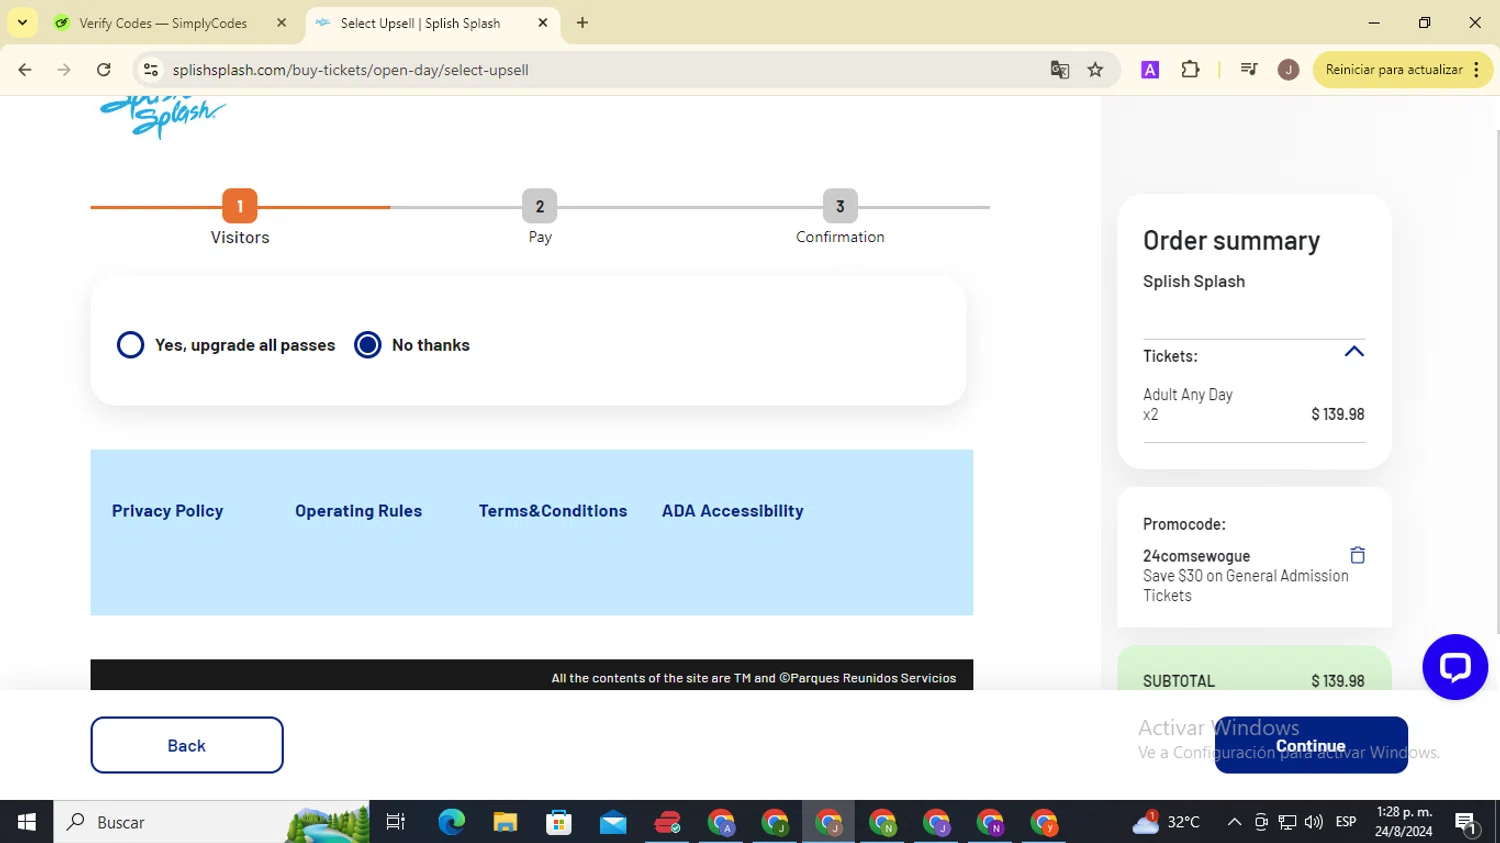Select the 'No thanks' radio option
Image resolution: width=1500 pixels, height=843 pixels.
click(x=368, y=345)
